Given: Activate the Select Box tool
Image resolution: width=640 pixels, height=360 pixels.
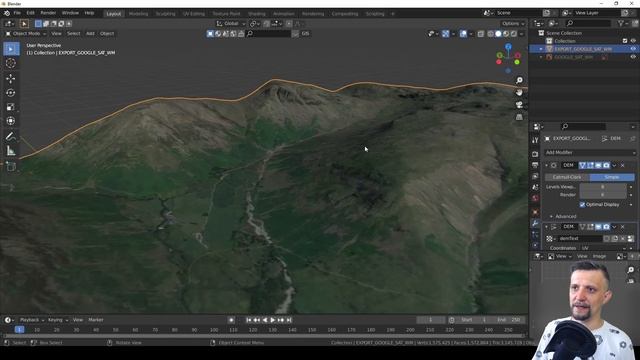Looking at the screenshot, I should [x=11, y=49].
